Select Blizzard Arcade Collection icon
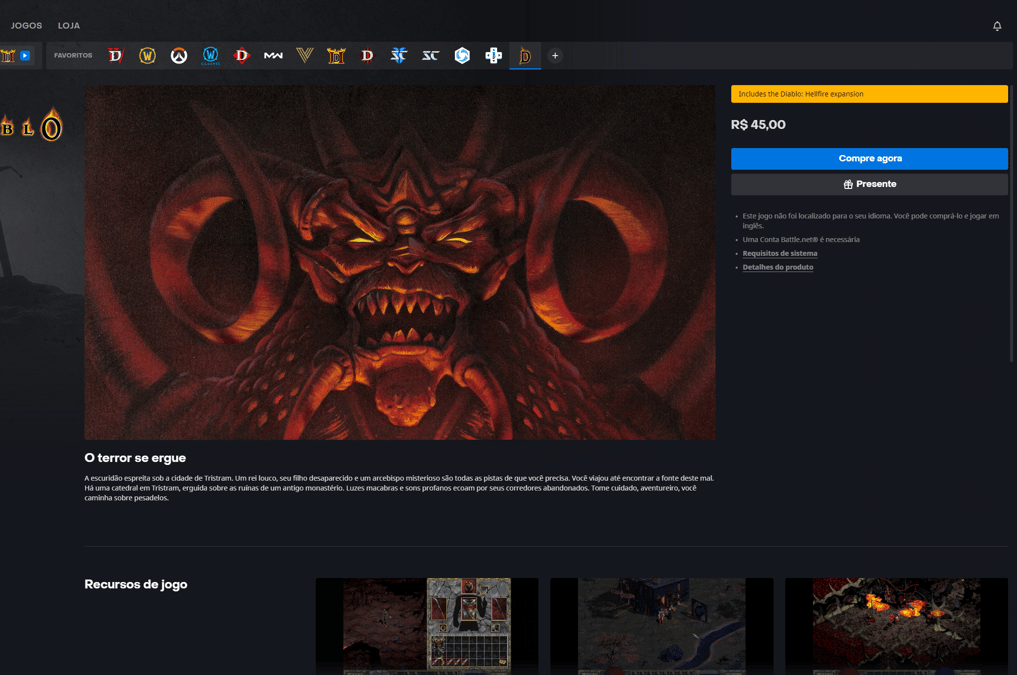The height and width of the screenshot is (675, 1017). click(494, 56)
